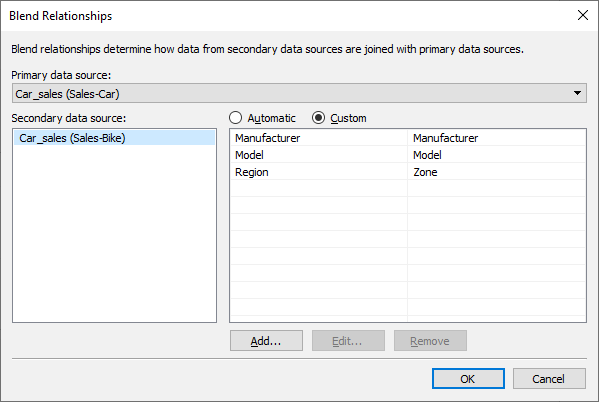Click the Edit... button
This screenshot has width=599, height=402.
pos(348,340)
